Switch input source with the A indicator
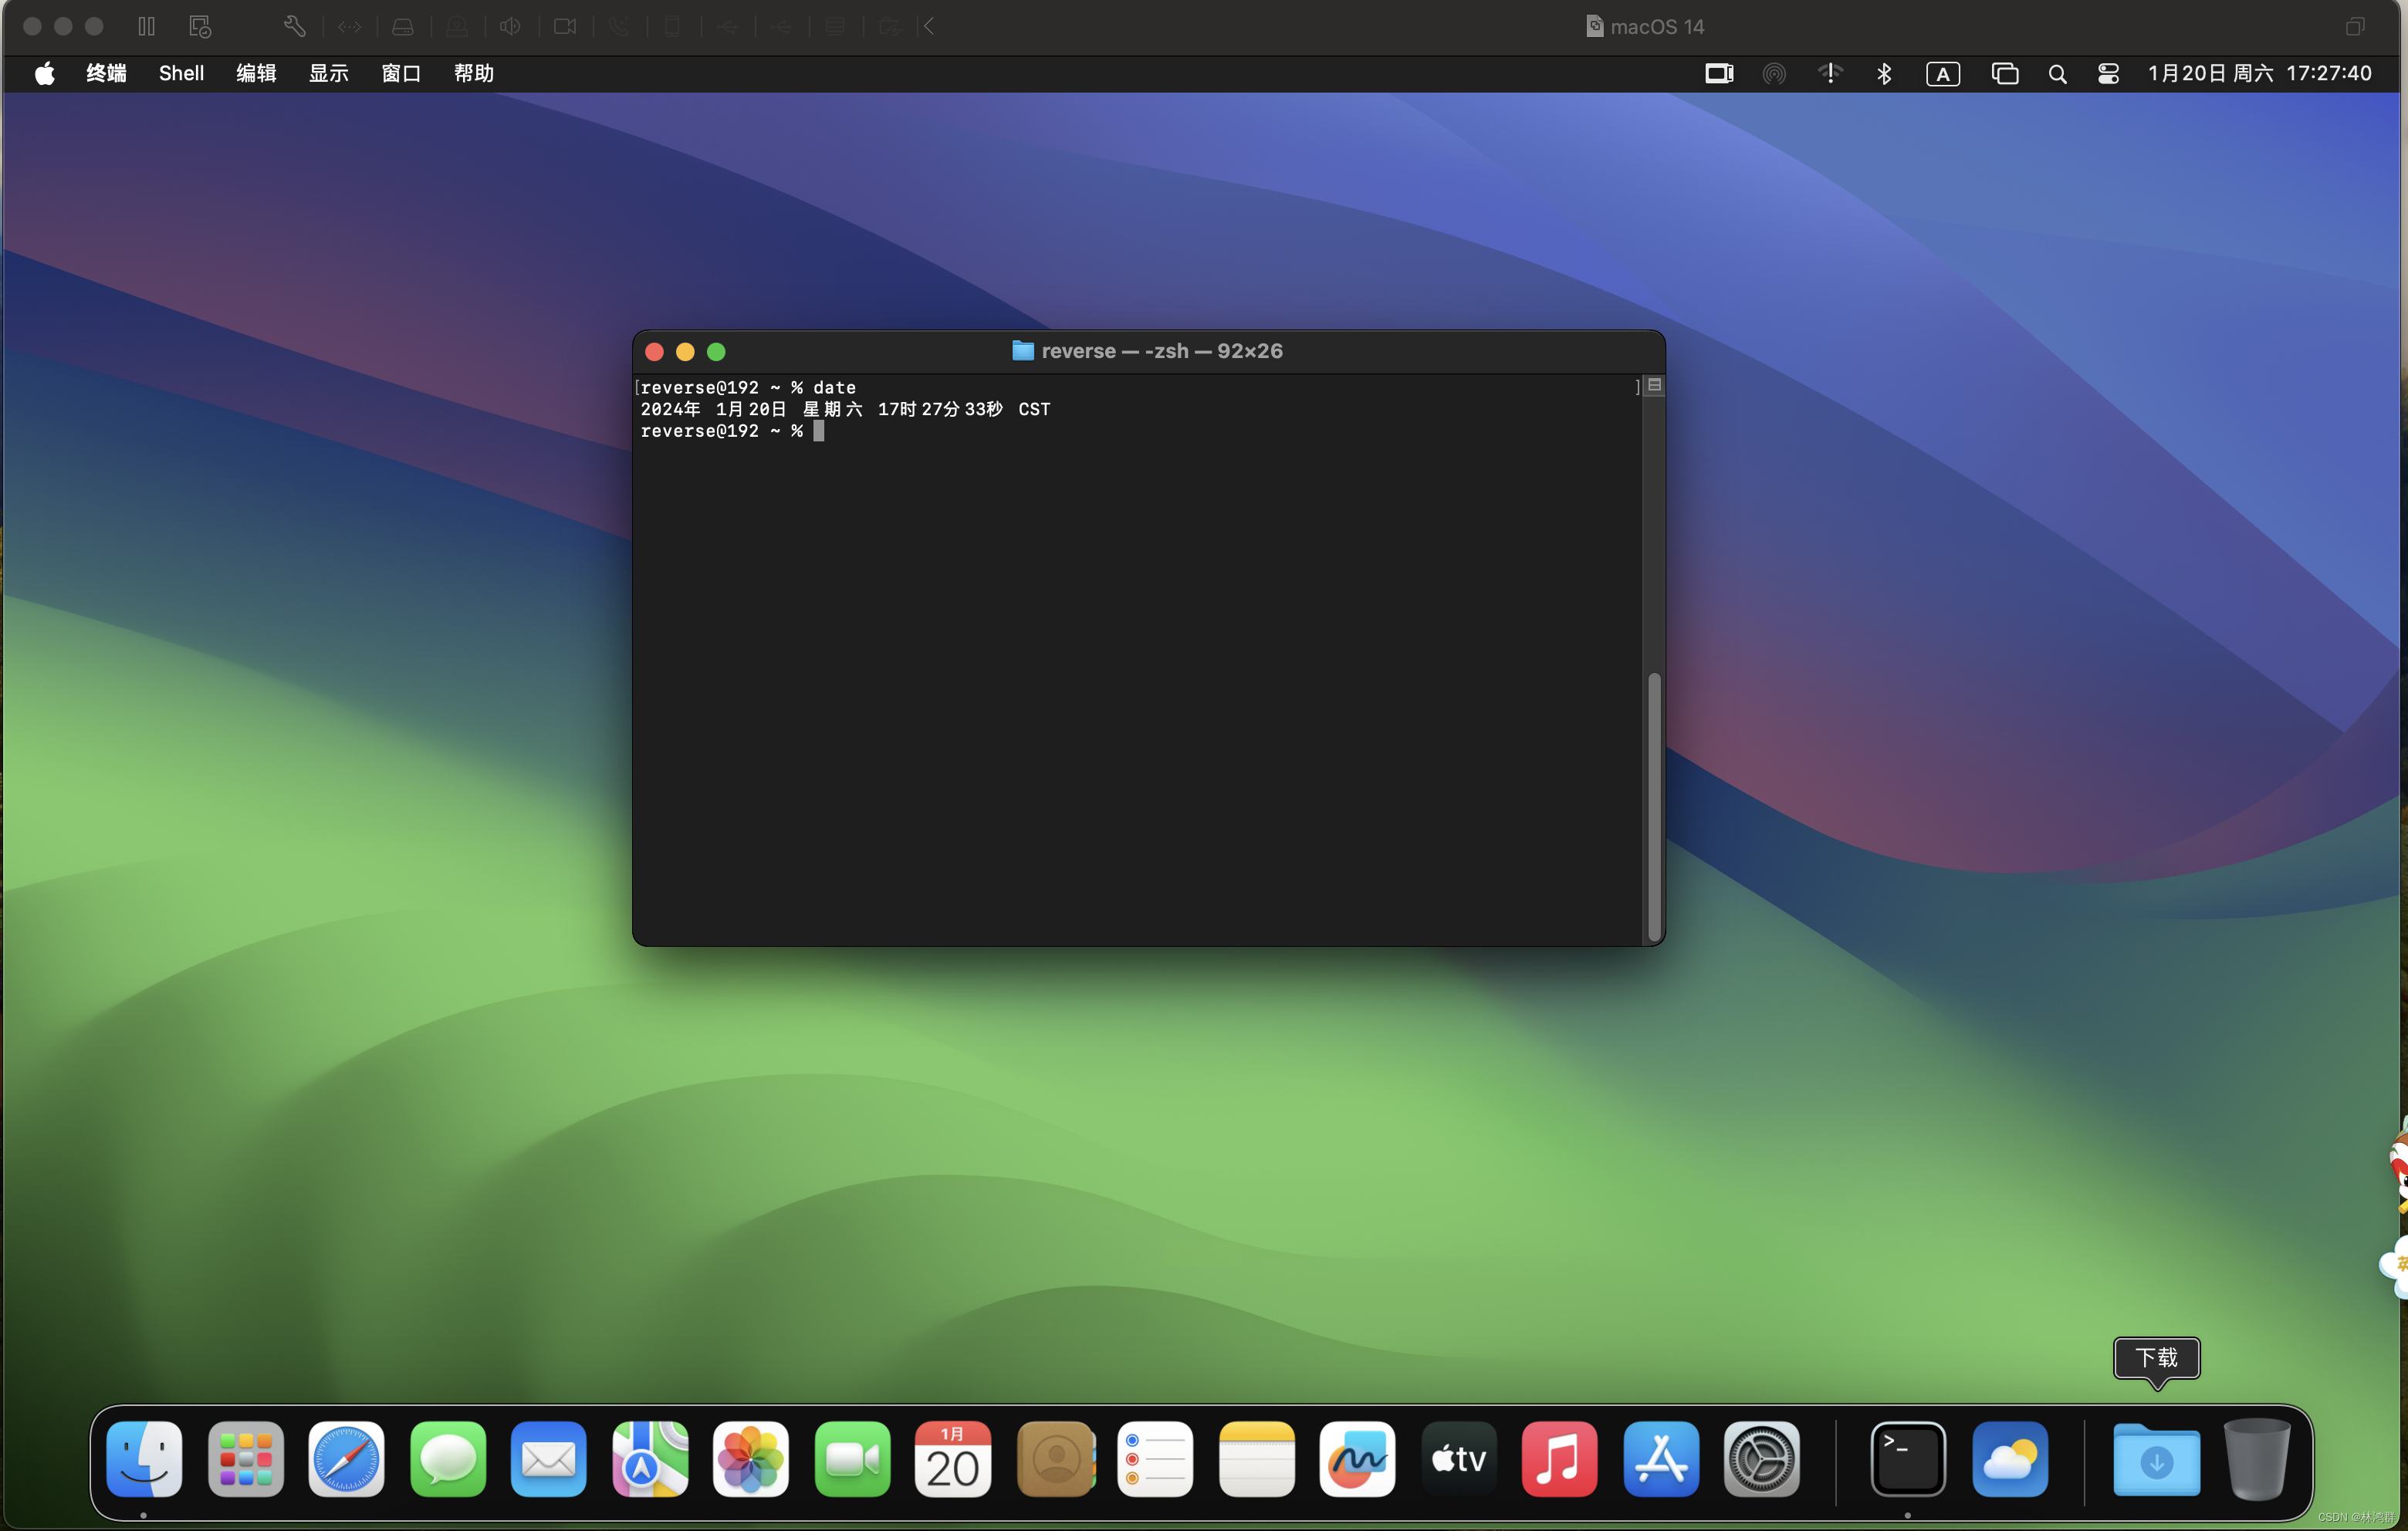 (1942, 74)
